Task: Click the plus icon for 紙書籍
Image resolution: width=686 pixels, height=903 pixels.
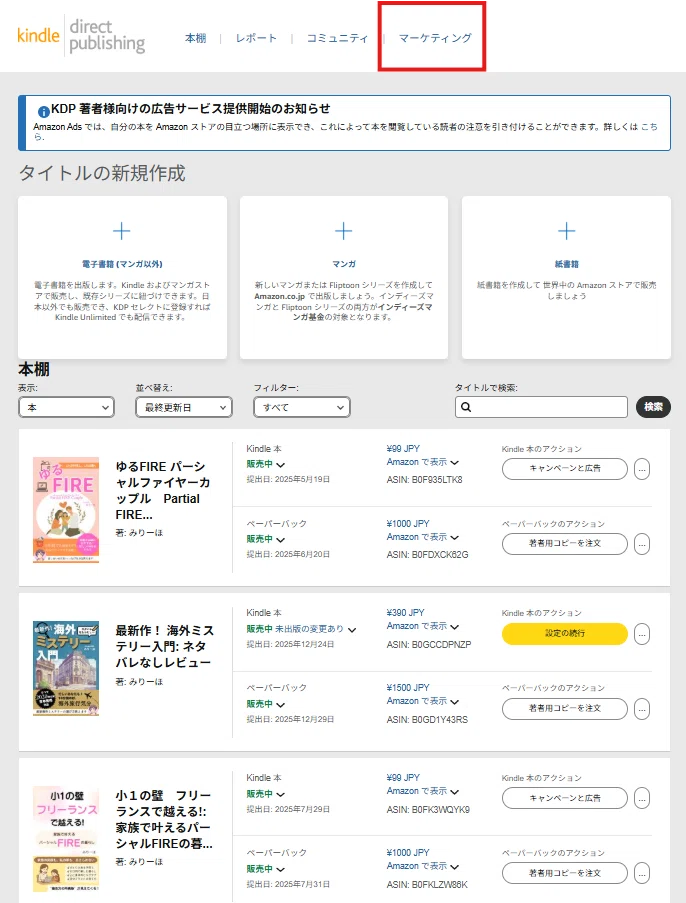Action: point(566,231)
